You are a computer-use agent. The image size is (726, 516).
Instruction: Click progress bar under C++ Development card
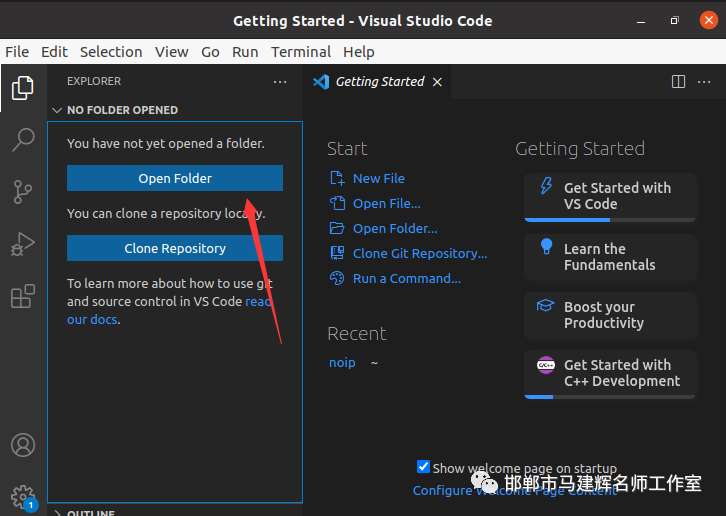610,397
